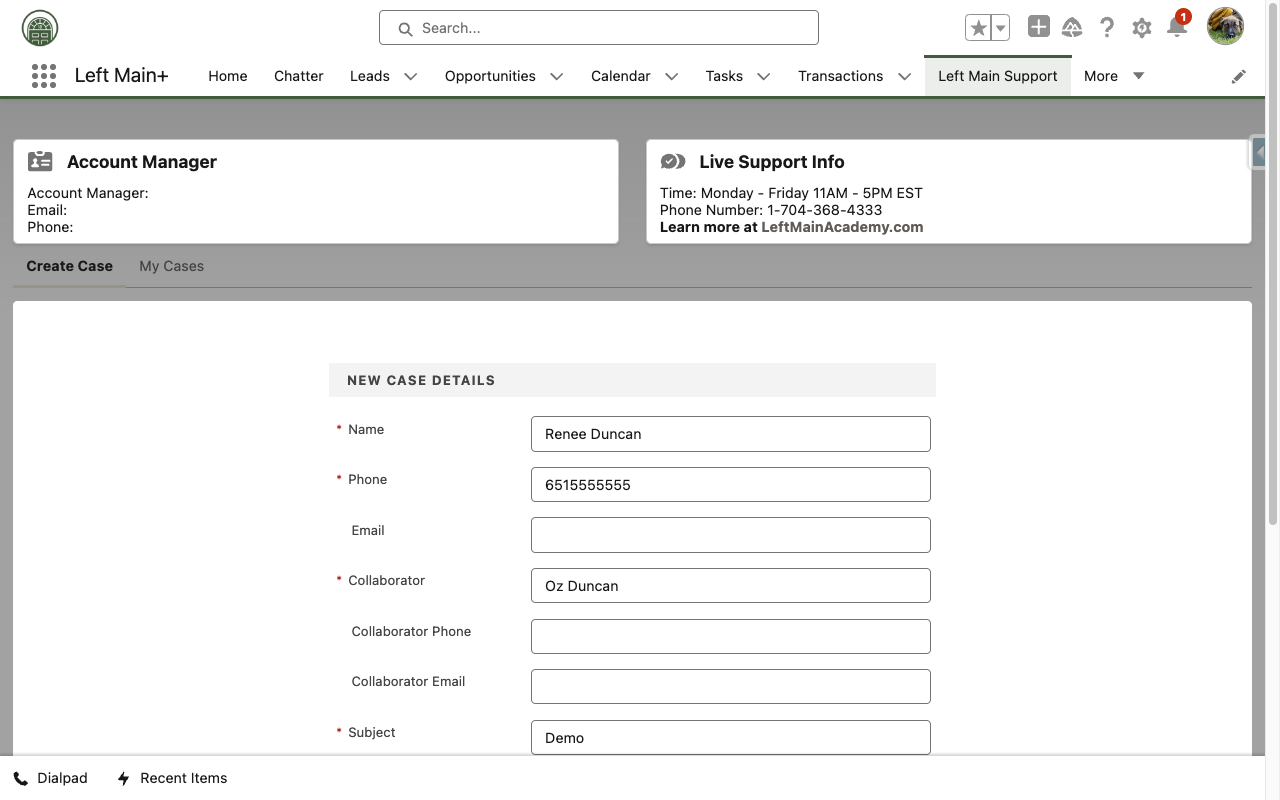View notifications bell icon
The height and width of the screenshot is (800, 1280).
[1177, 28]
